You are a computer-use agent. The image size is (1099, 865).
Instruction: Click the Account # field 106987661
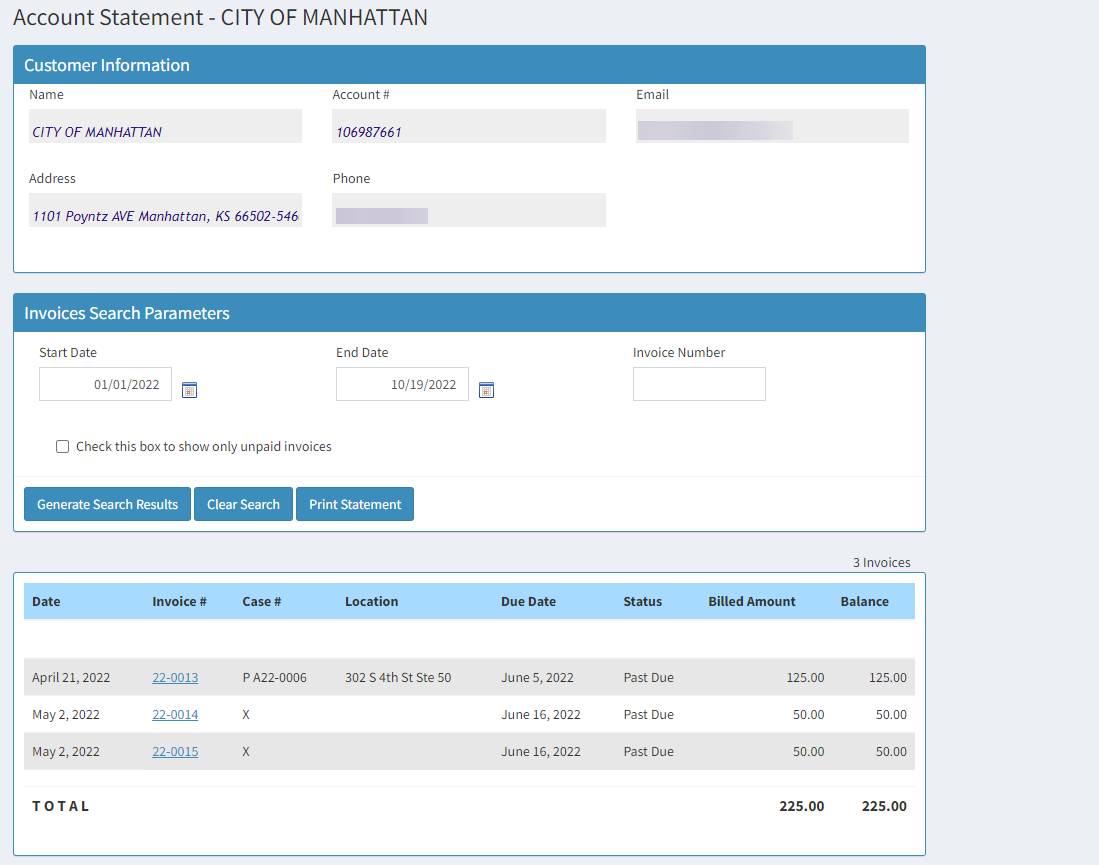coord(469,126)
